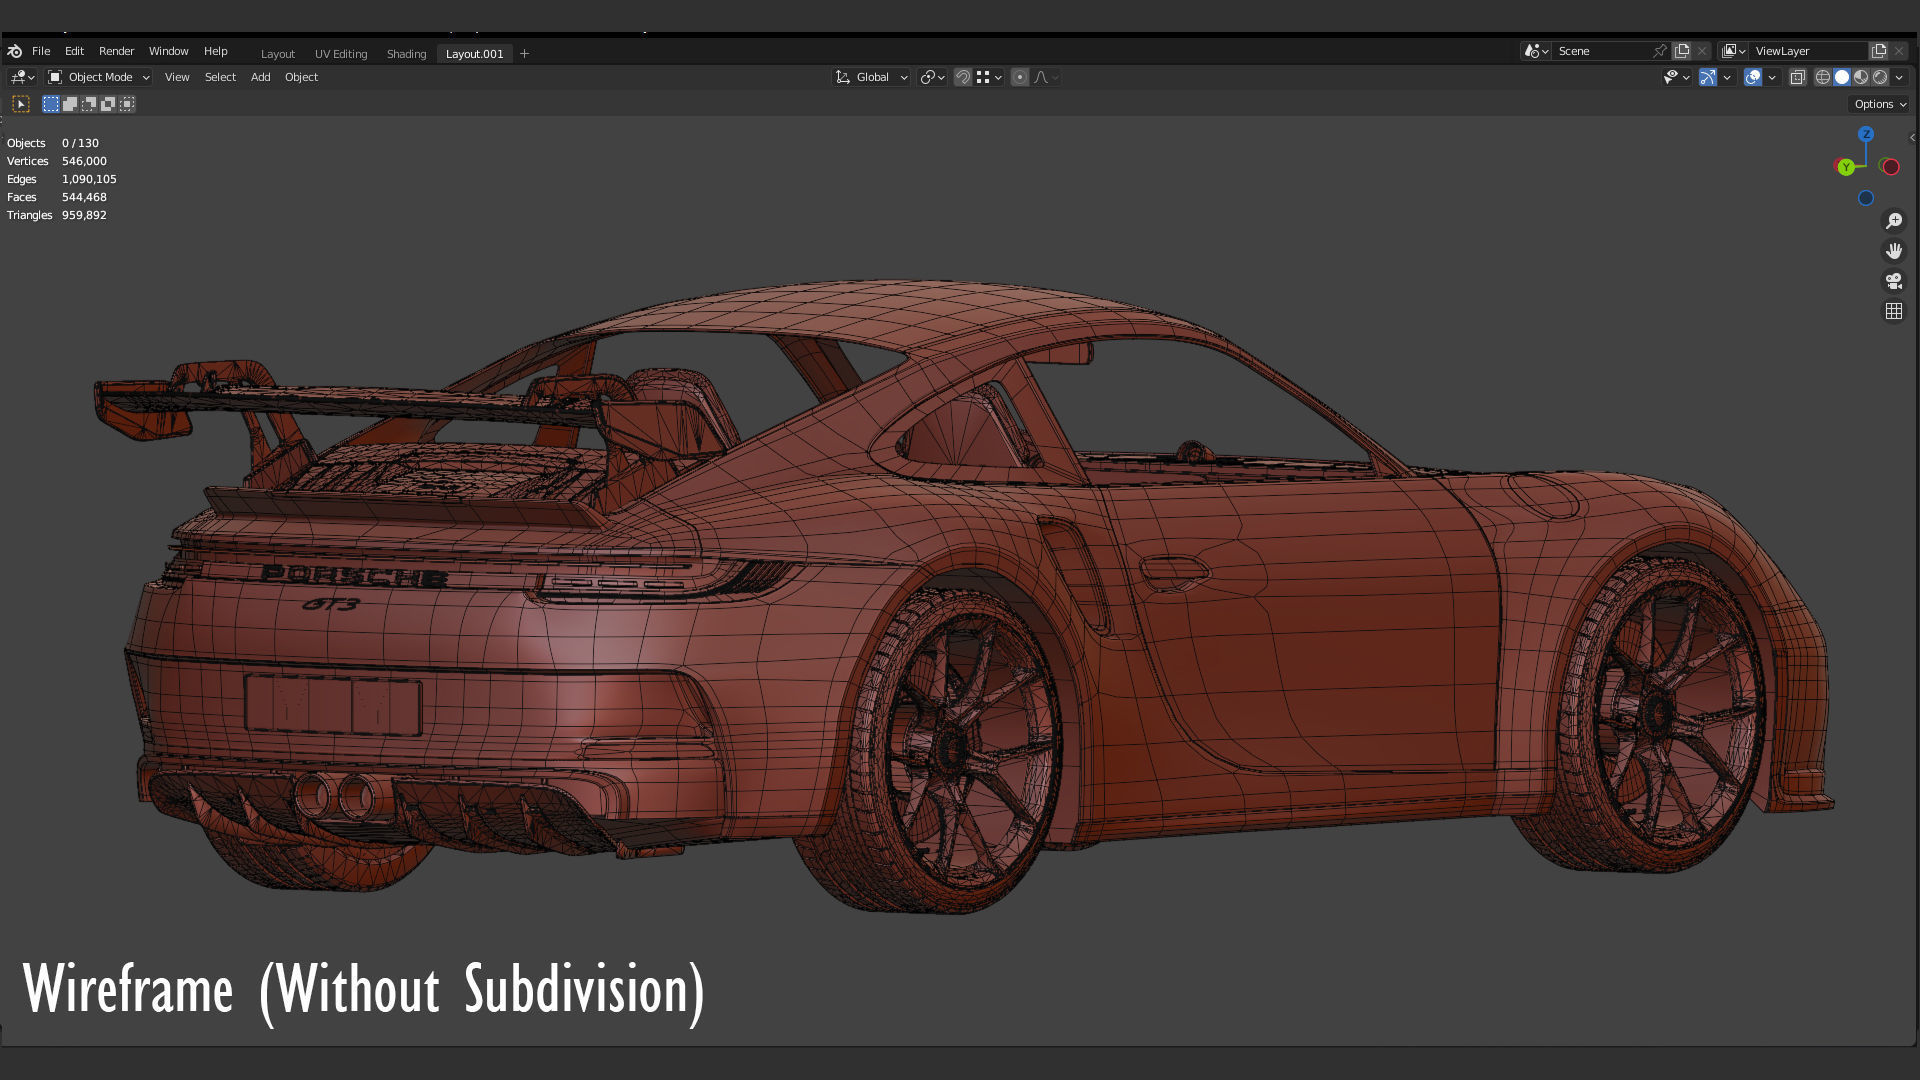Click the Select Box tool icon
This screenshot has height=1080, width=1920.
pos(20,104)
